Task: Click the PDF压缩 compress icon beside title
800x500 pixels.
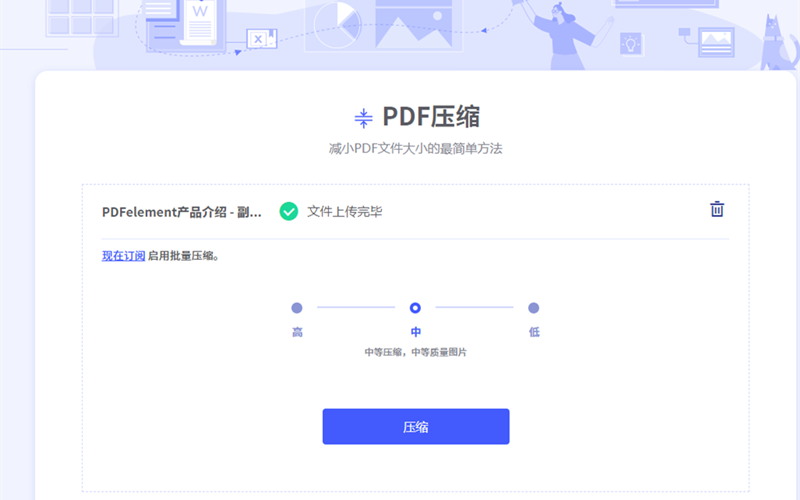Action: 363,117
